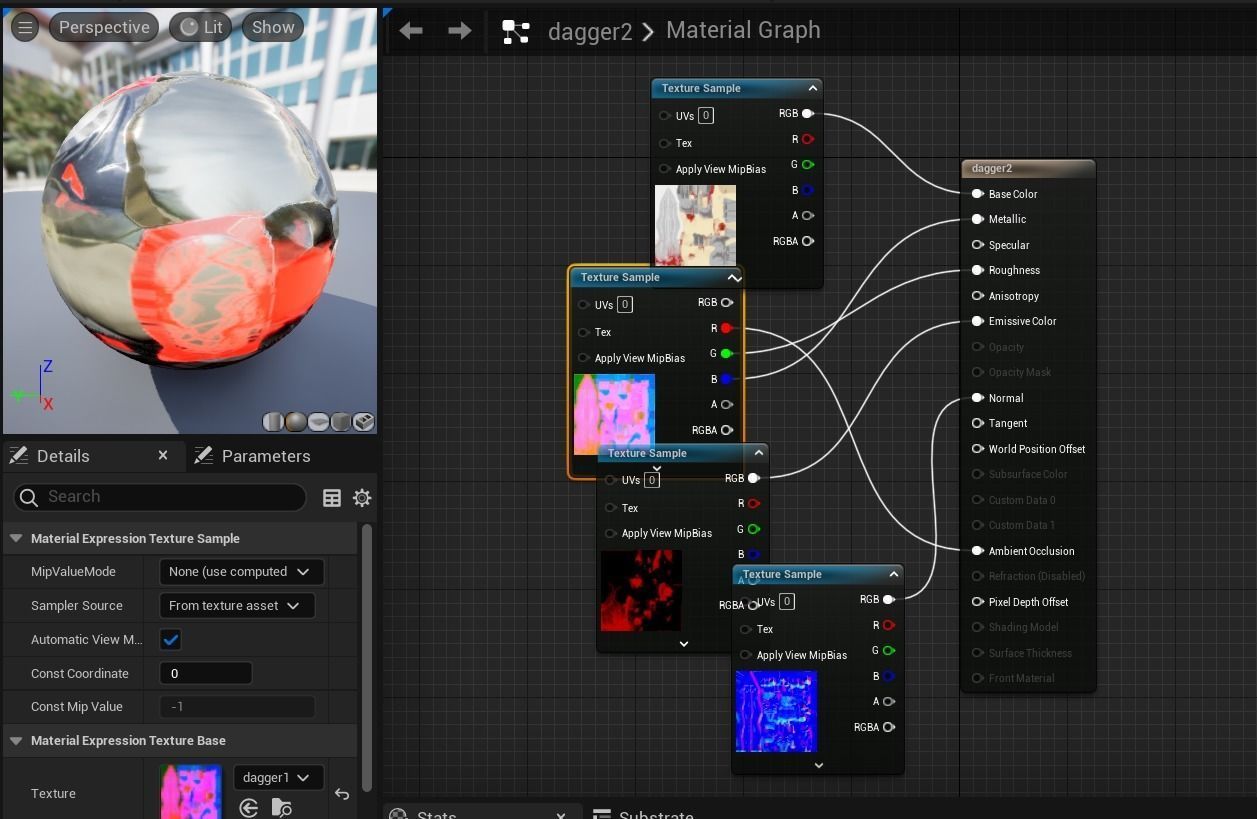Click the red emissive texture preview thumbnail
The width and height of the screenshot is (1257, 819).
click(641, 590)
